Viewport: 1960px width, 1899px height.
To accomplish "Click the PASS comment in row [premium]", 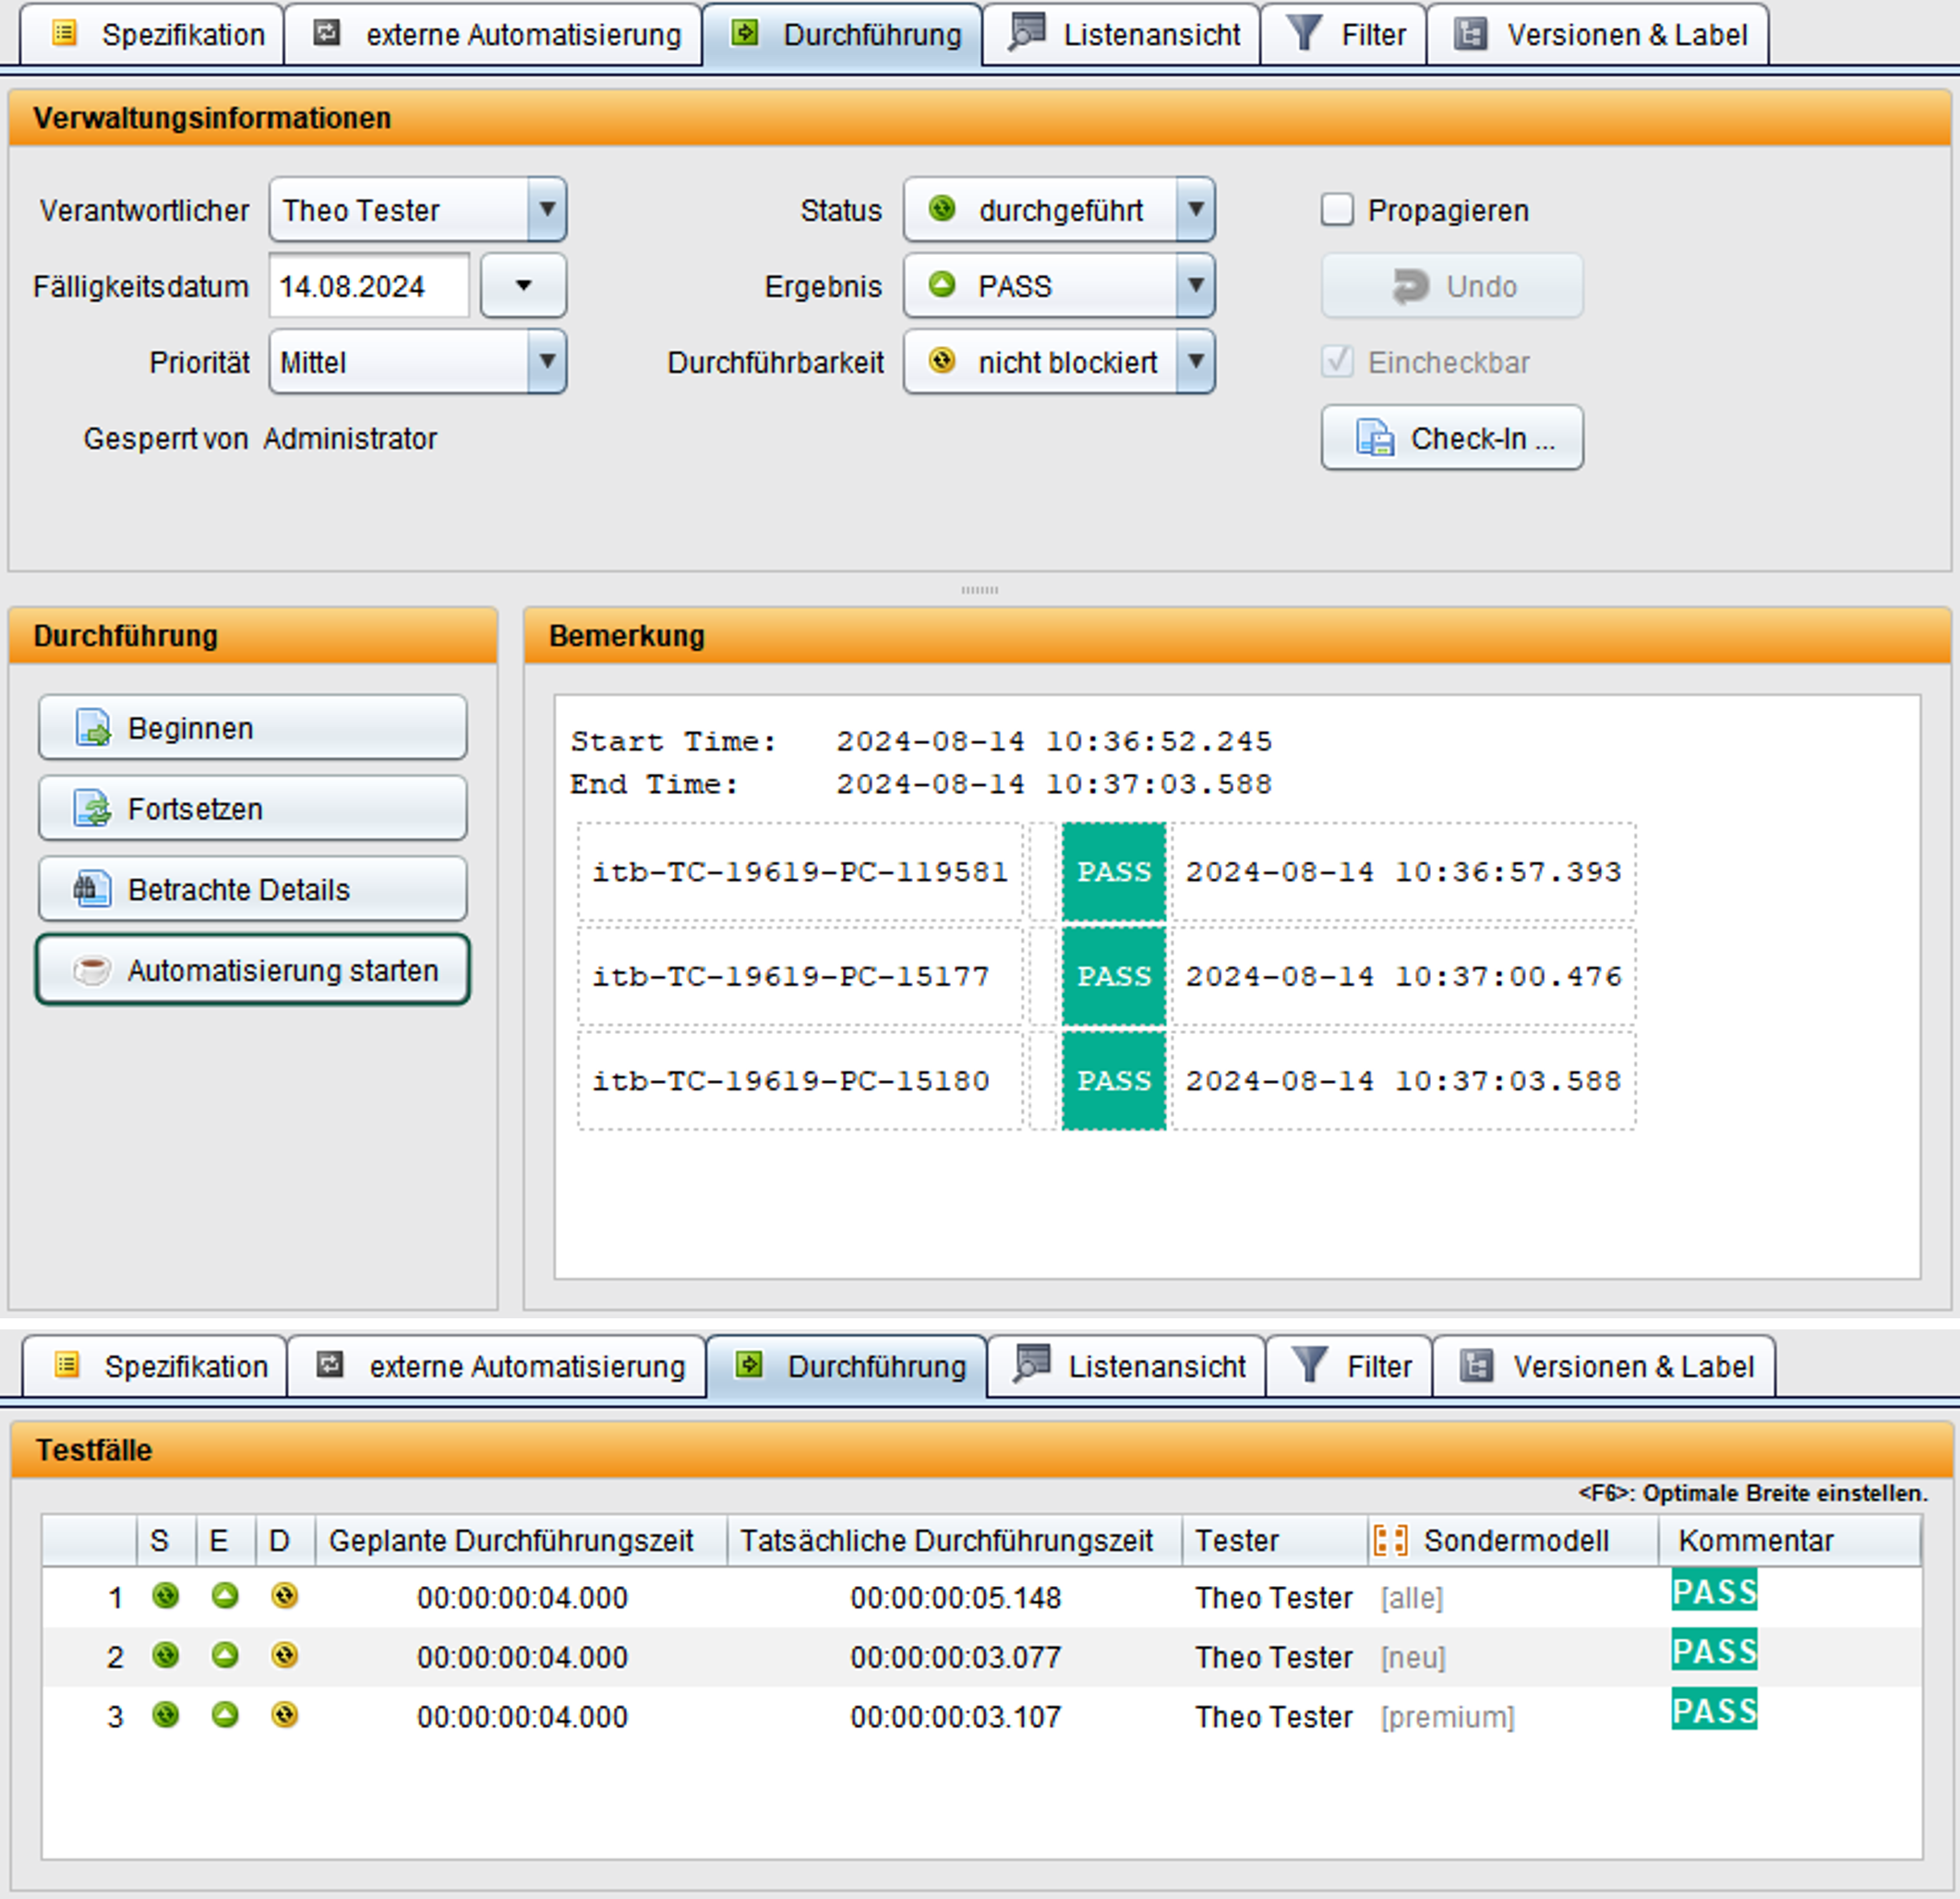I will pyautogui.click(x=1714, y=1710).
